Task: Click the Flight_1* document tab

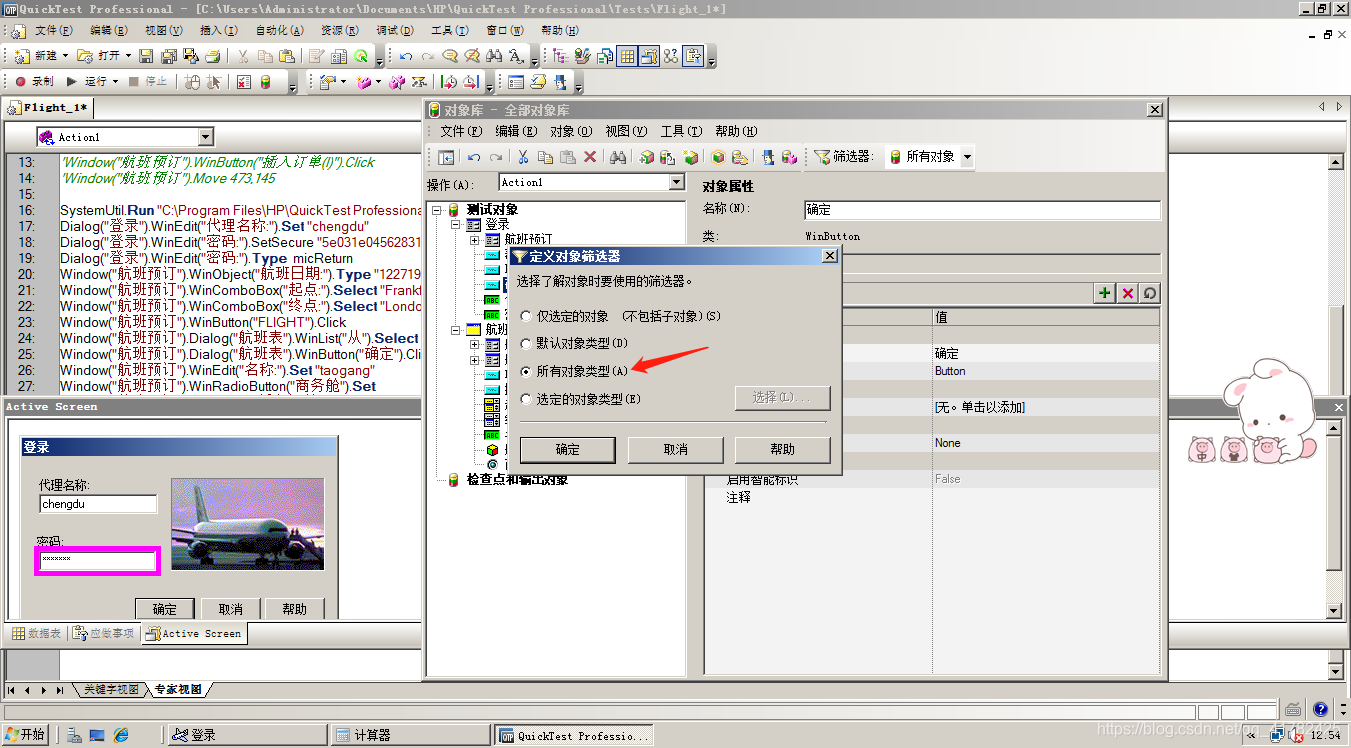Action: click(x=49, y=107)
